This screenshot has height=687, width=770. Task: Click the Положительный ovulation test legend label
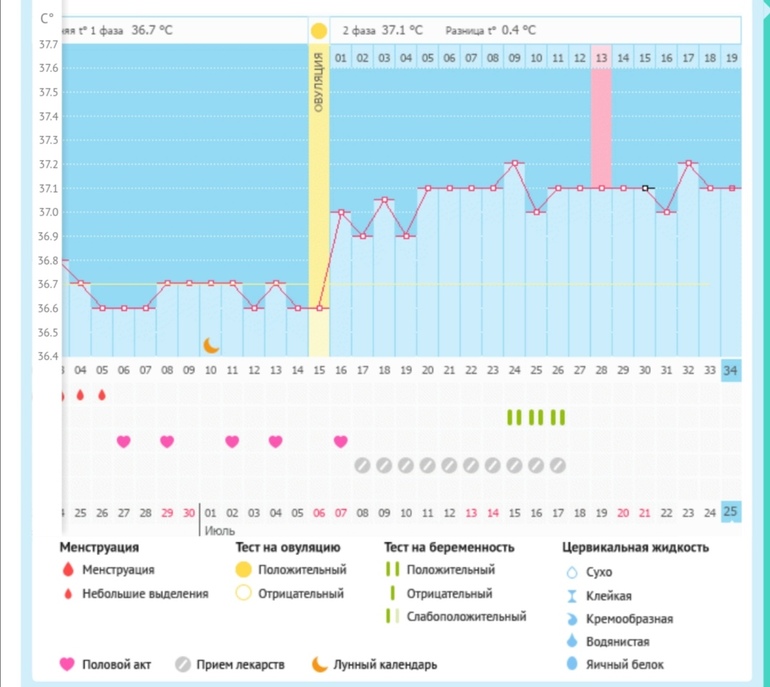coord(301,570)
